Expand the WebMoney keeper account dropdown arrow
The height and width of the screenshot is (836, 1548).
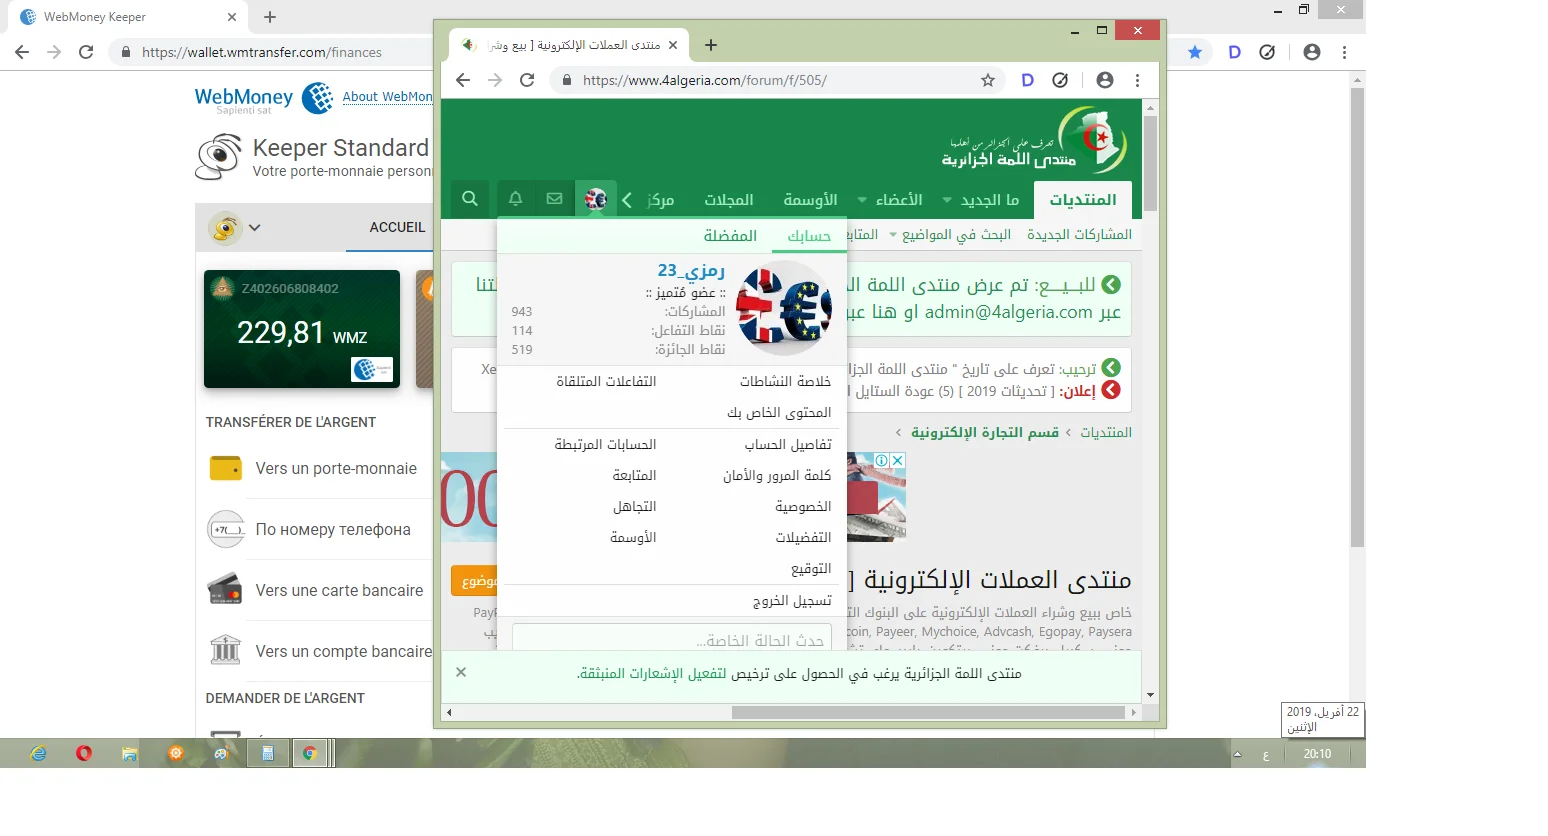[255, 228]
